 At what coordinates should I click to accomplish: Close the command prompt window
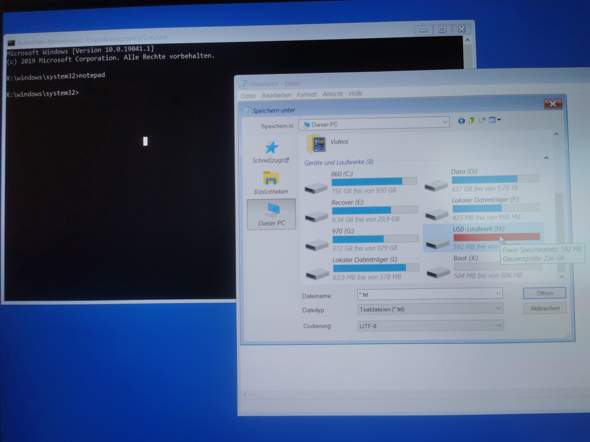tap(462, 29)
